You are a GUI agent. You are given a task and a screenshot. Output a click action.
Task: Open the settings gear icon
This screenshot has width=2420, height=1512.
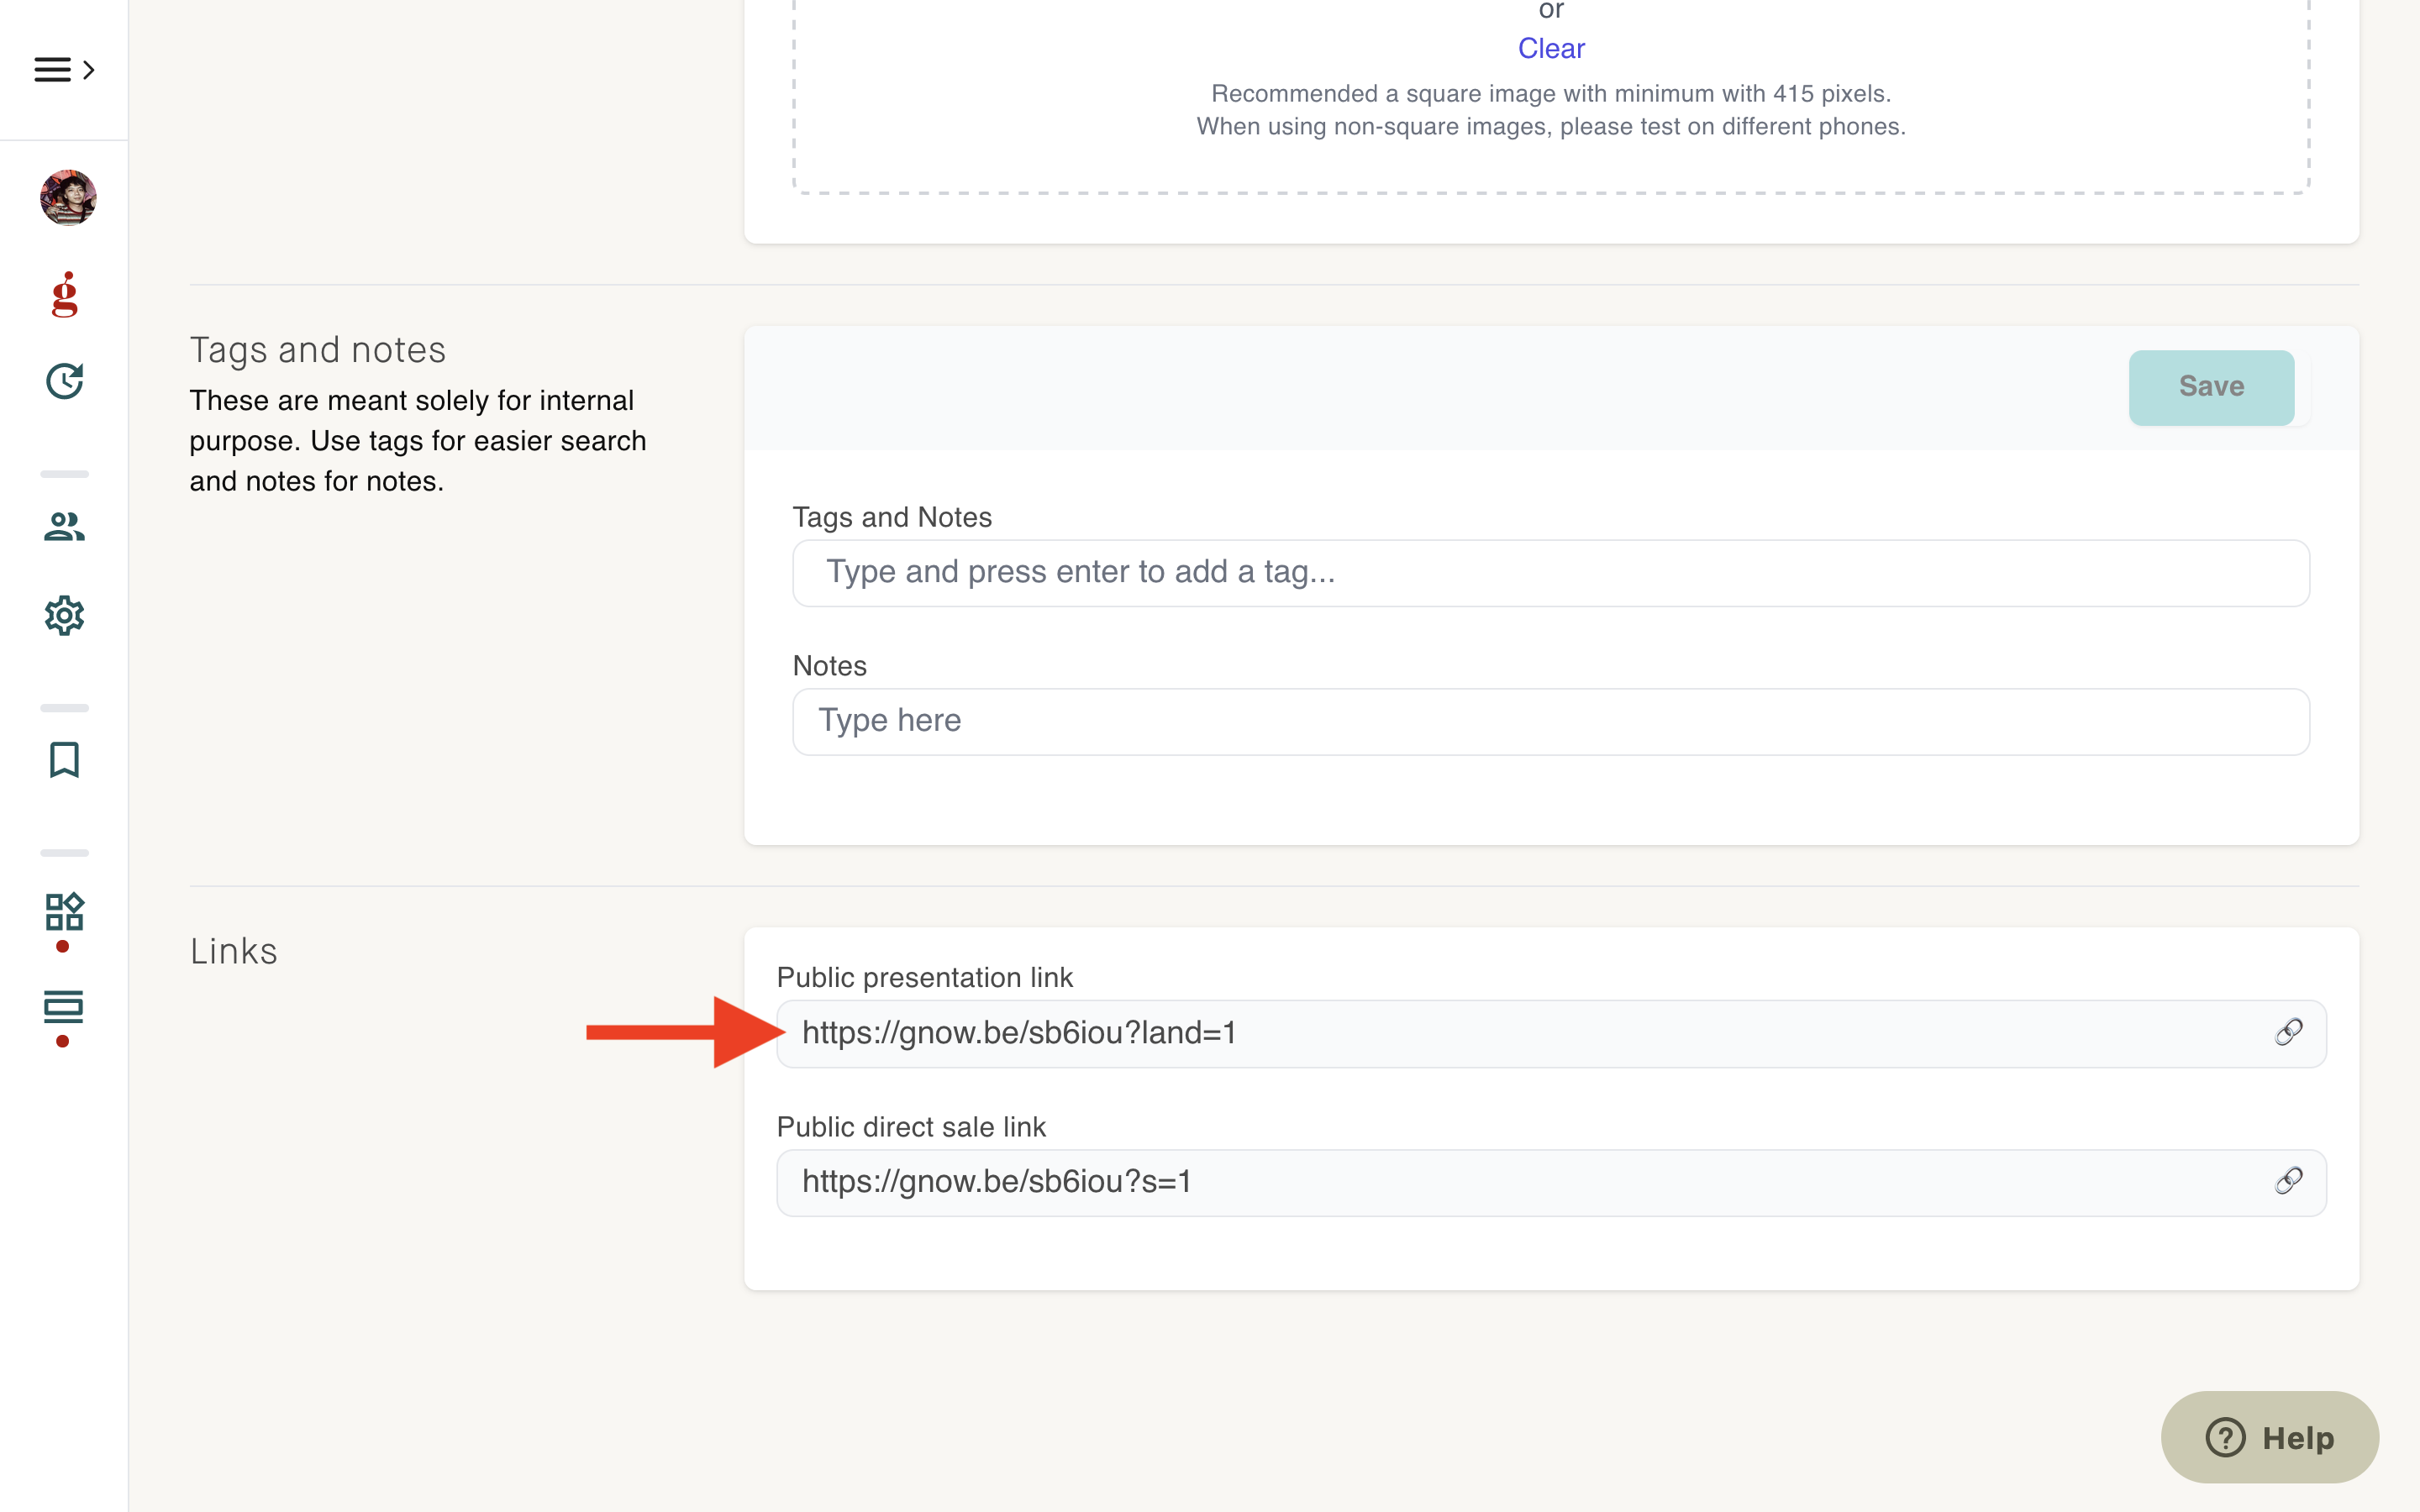pyautogui.click(x=65, y=616)
